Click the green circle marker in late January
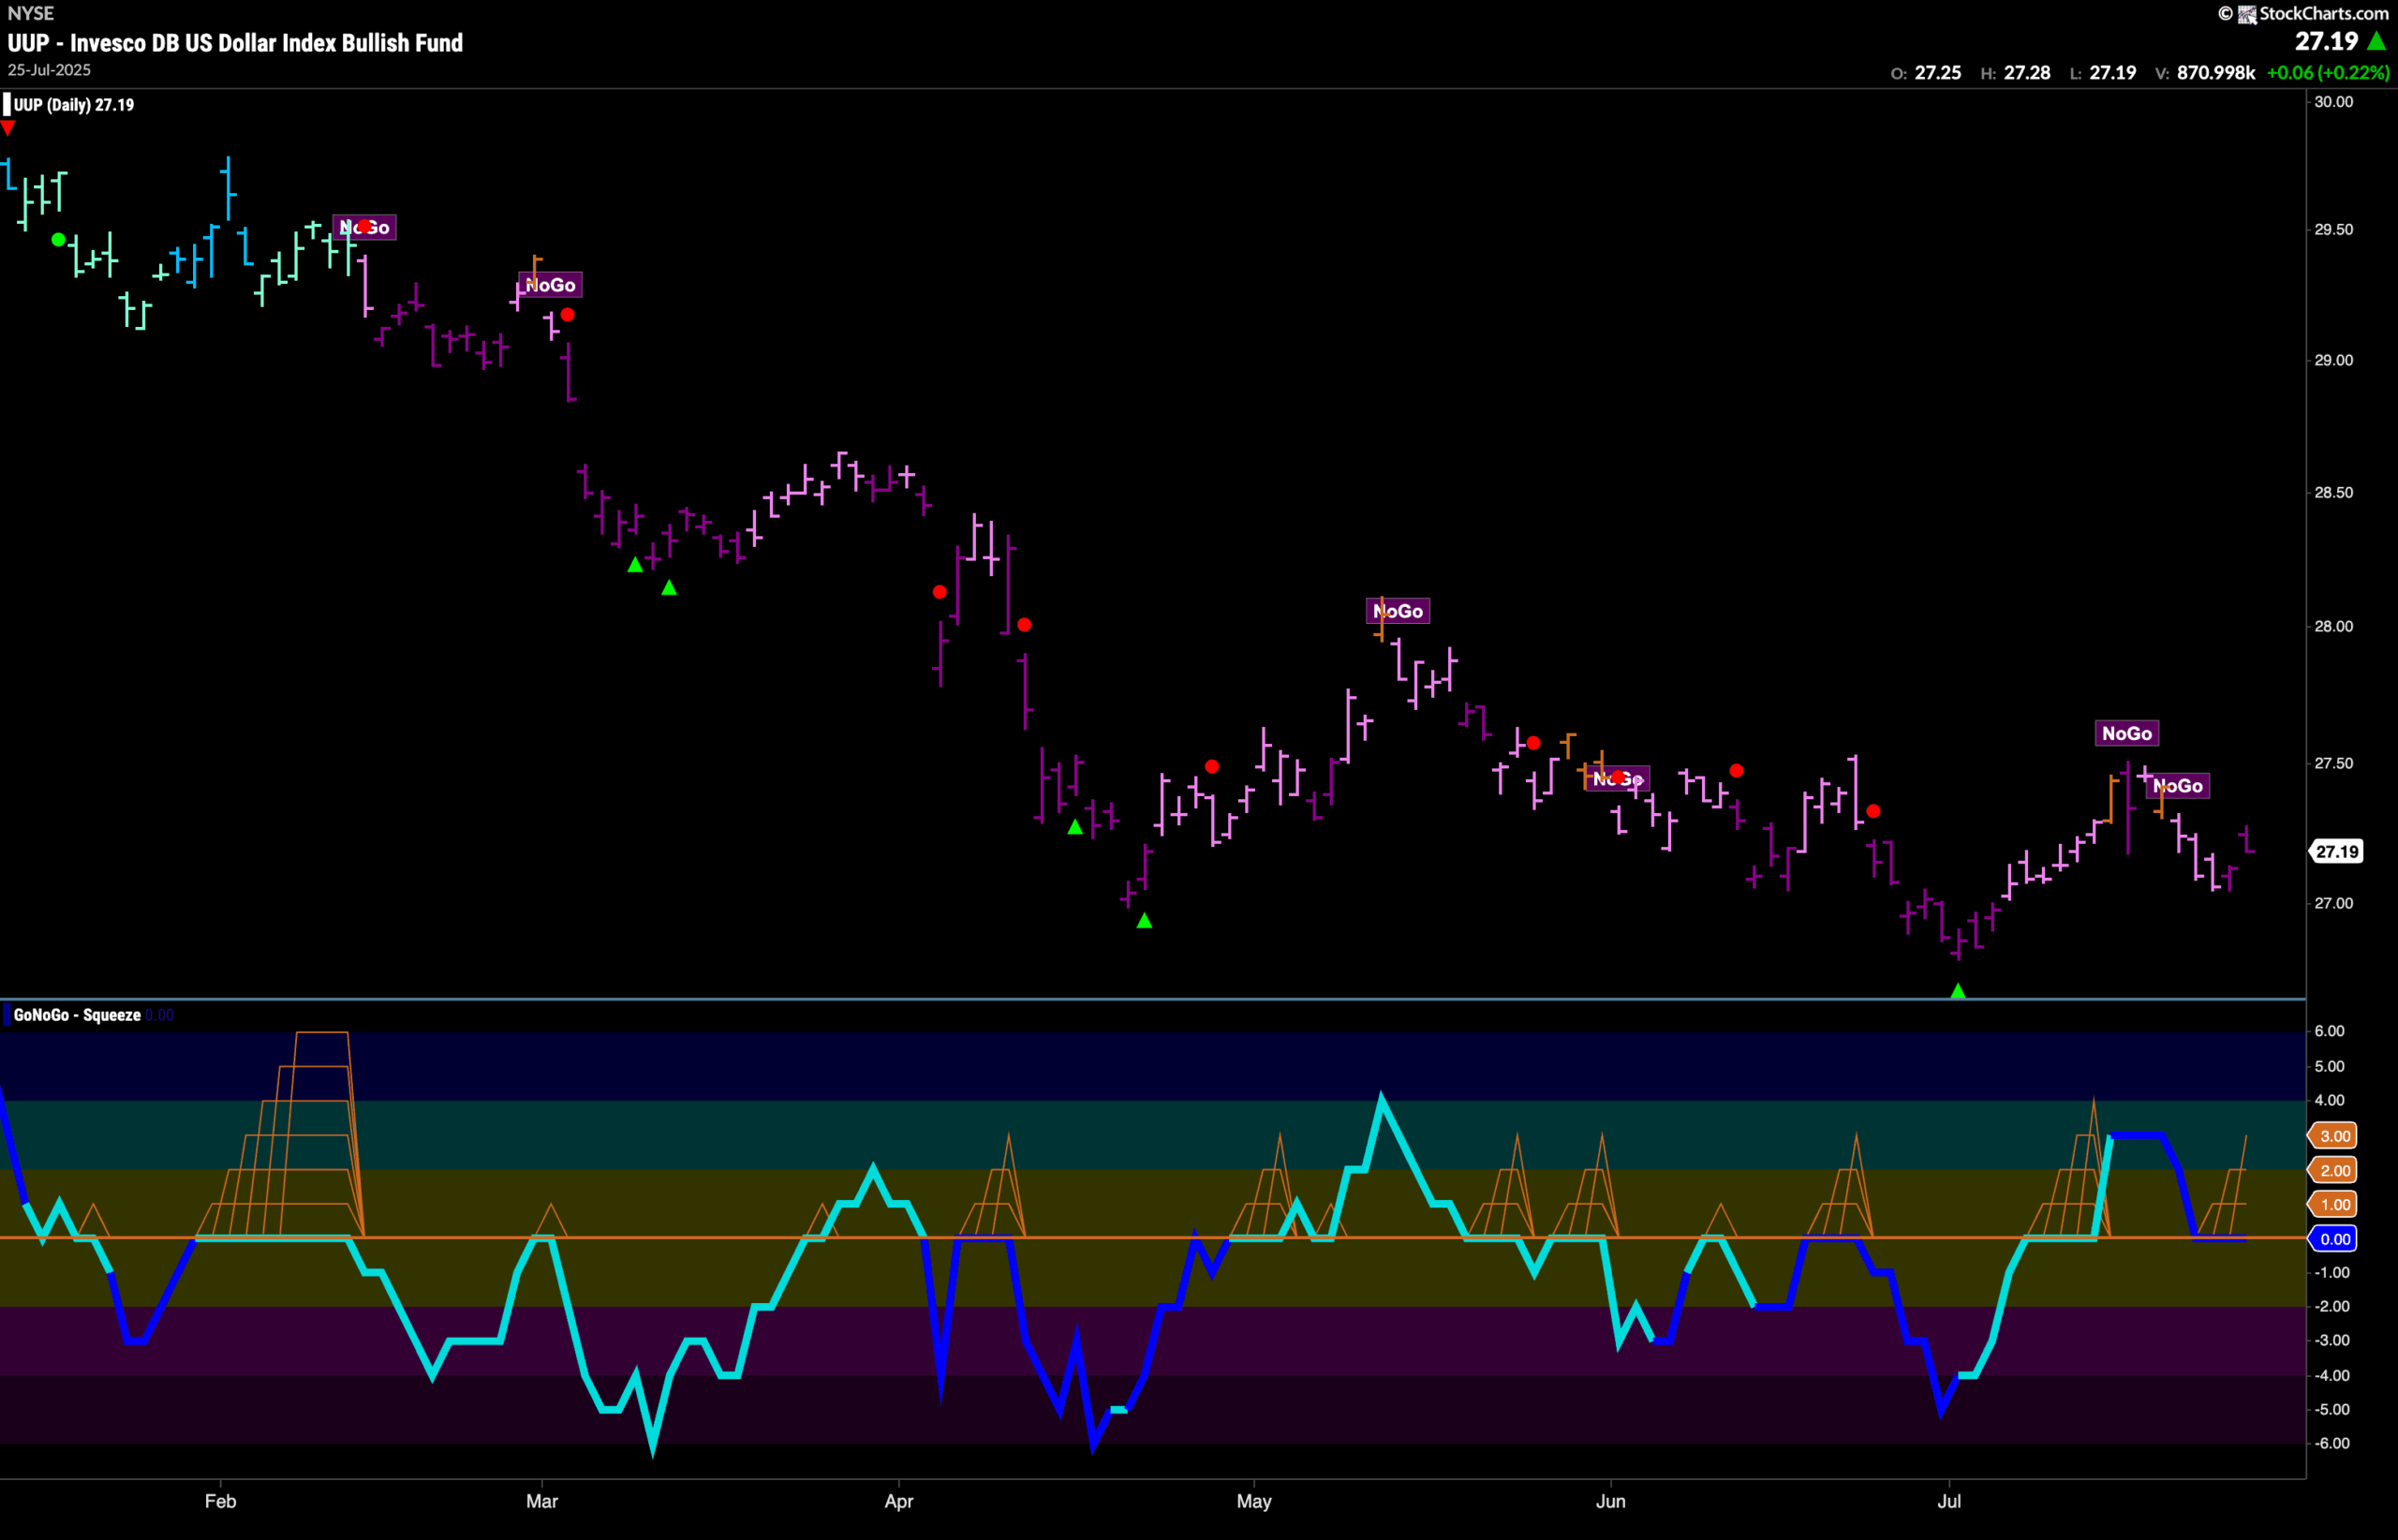The image size is (2398, 1540). tap(59, 240)
